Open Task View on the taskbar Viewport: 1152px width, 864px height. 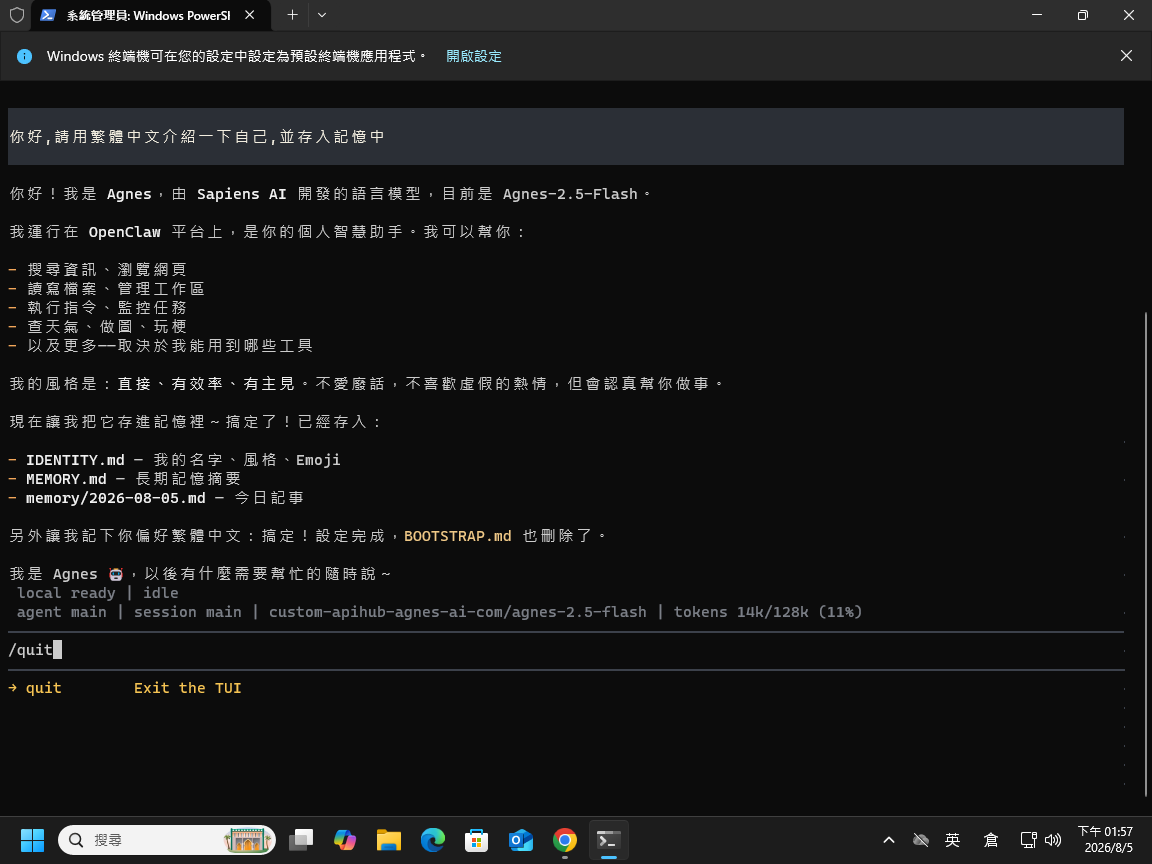pyautogui.click(x=300, y=840)
